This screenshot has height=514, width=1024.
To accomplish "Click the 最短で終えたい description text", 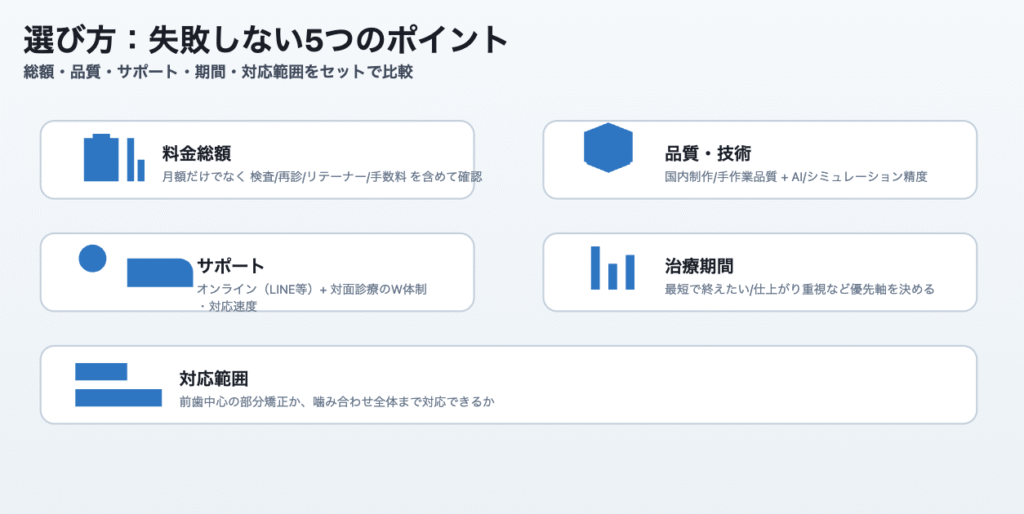I will tap(799, 290).
